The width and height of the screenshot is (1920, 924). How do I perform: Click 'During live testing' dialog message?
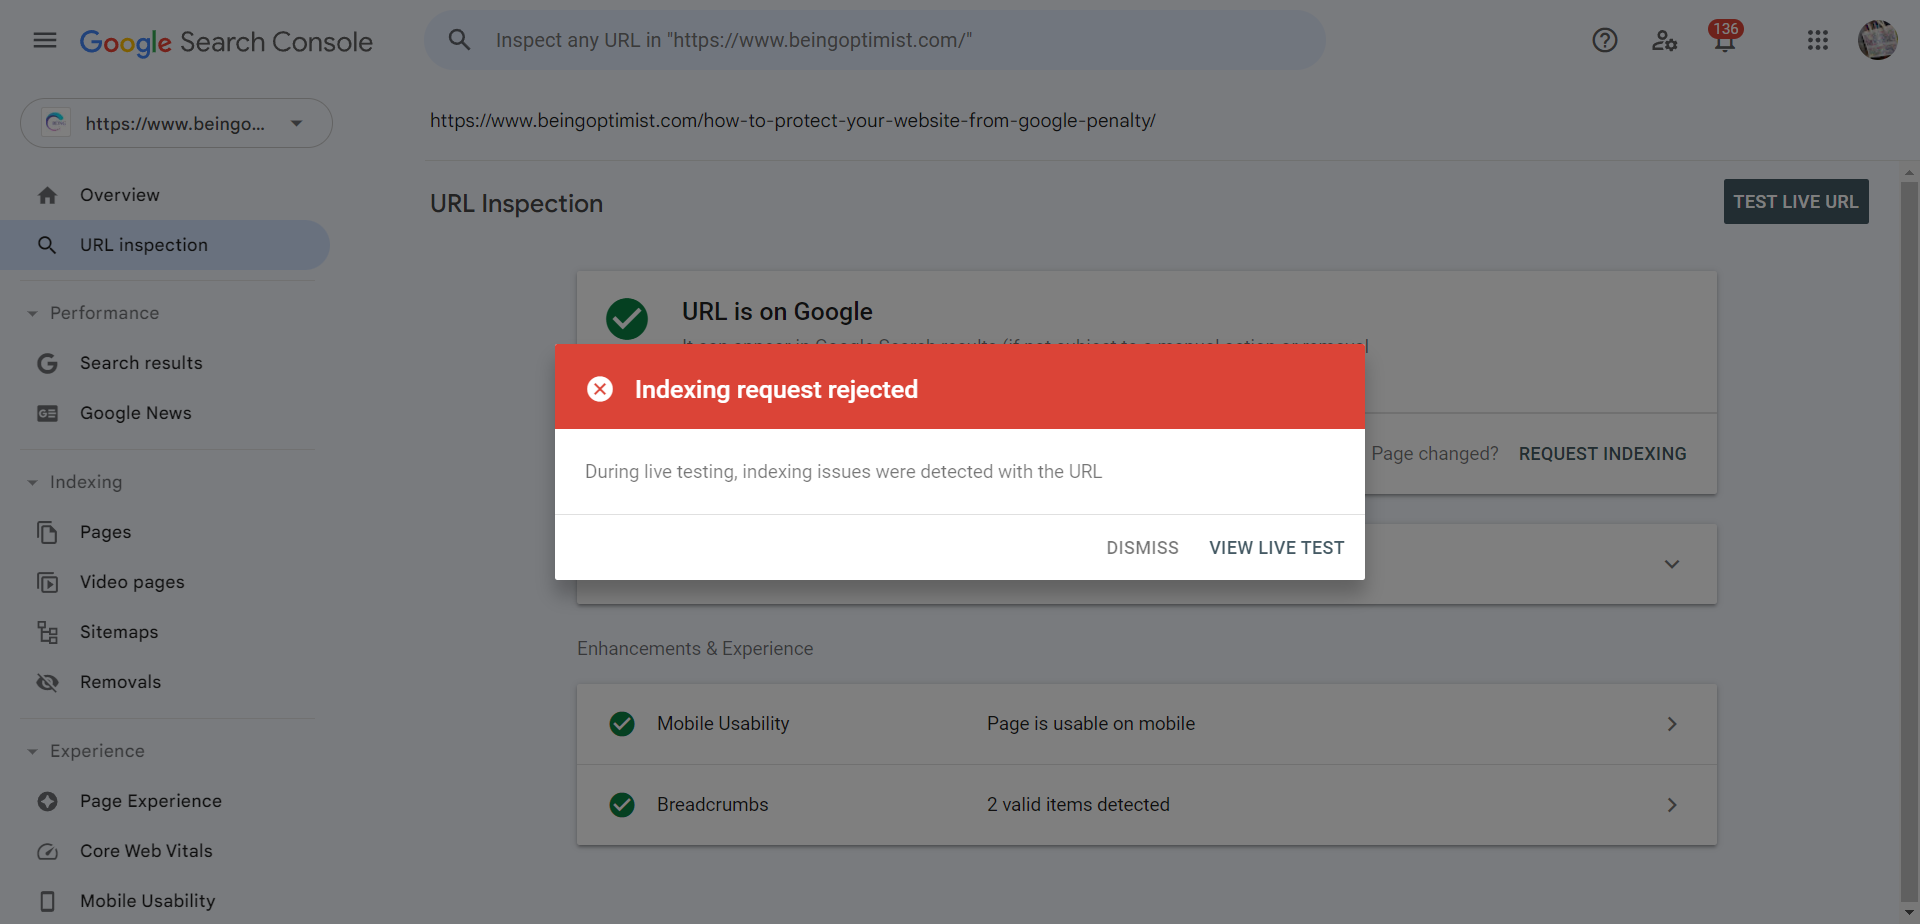tap(843, 472)
